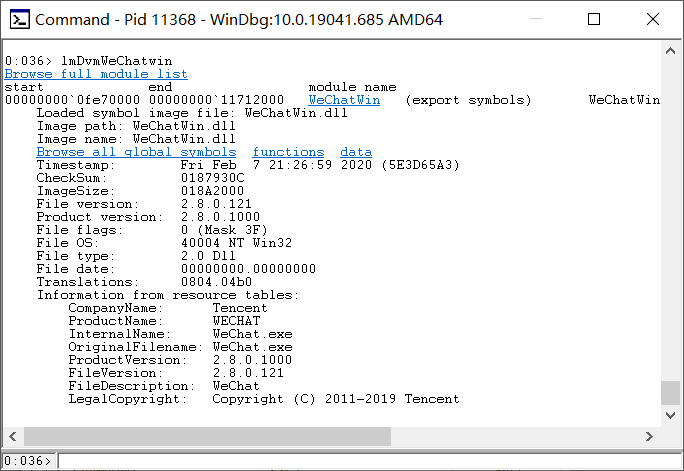This screenshot has width=684, height=471.
Task: Click the ImageSize value 018A2000
Action: click(212, 191)
